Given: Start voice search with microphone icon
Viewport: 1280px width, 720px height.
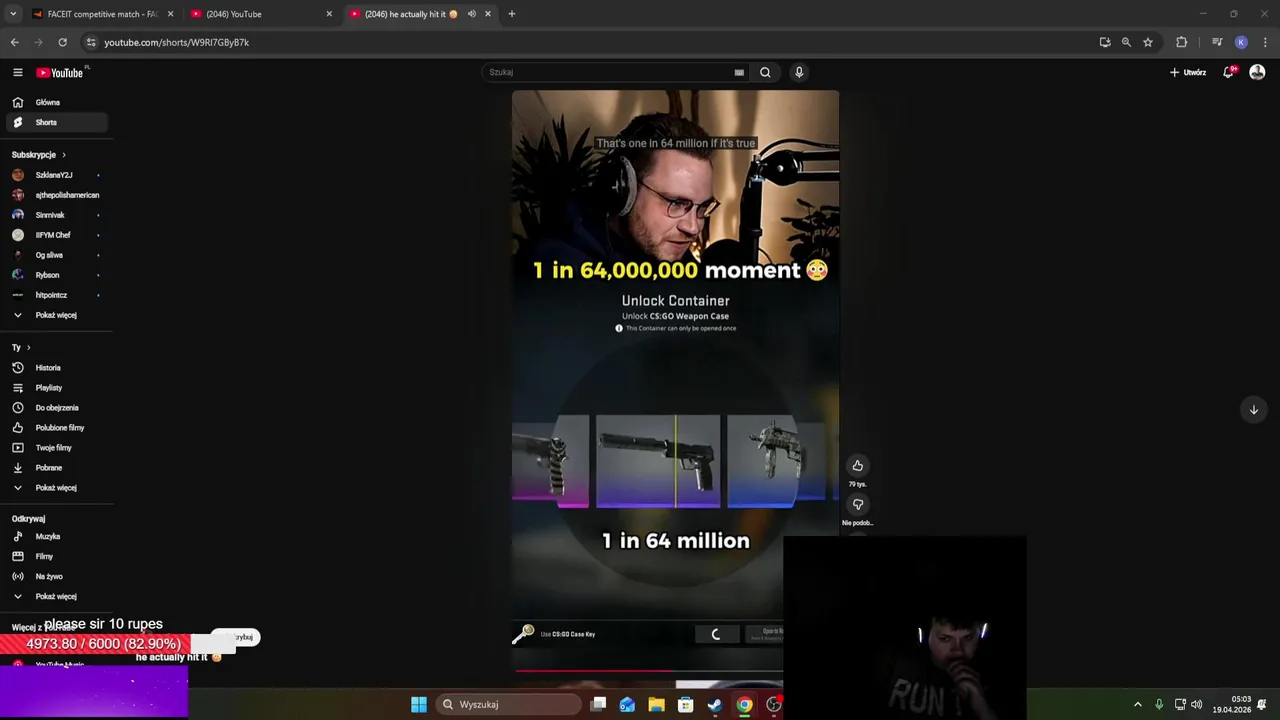Looking at the screenshot, I should click(799, 72).
